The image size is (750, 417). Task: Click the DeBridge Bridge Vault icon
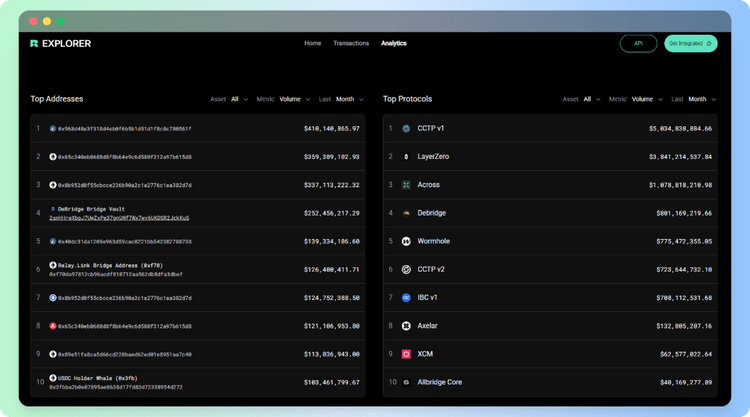[53, 209]
